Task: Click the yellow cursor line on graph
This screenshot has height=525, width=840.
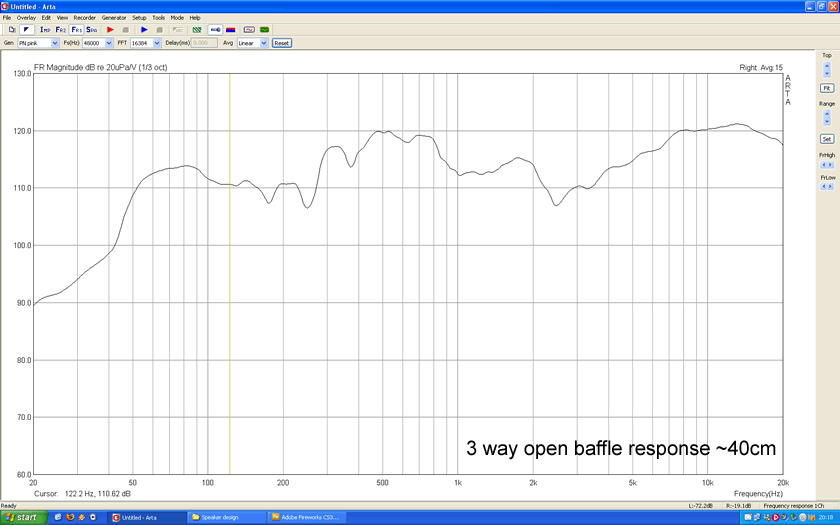Action: (230, 274)
